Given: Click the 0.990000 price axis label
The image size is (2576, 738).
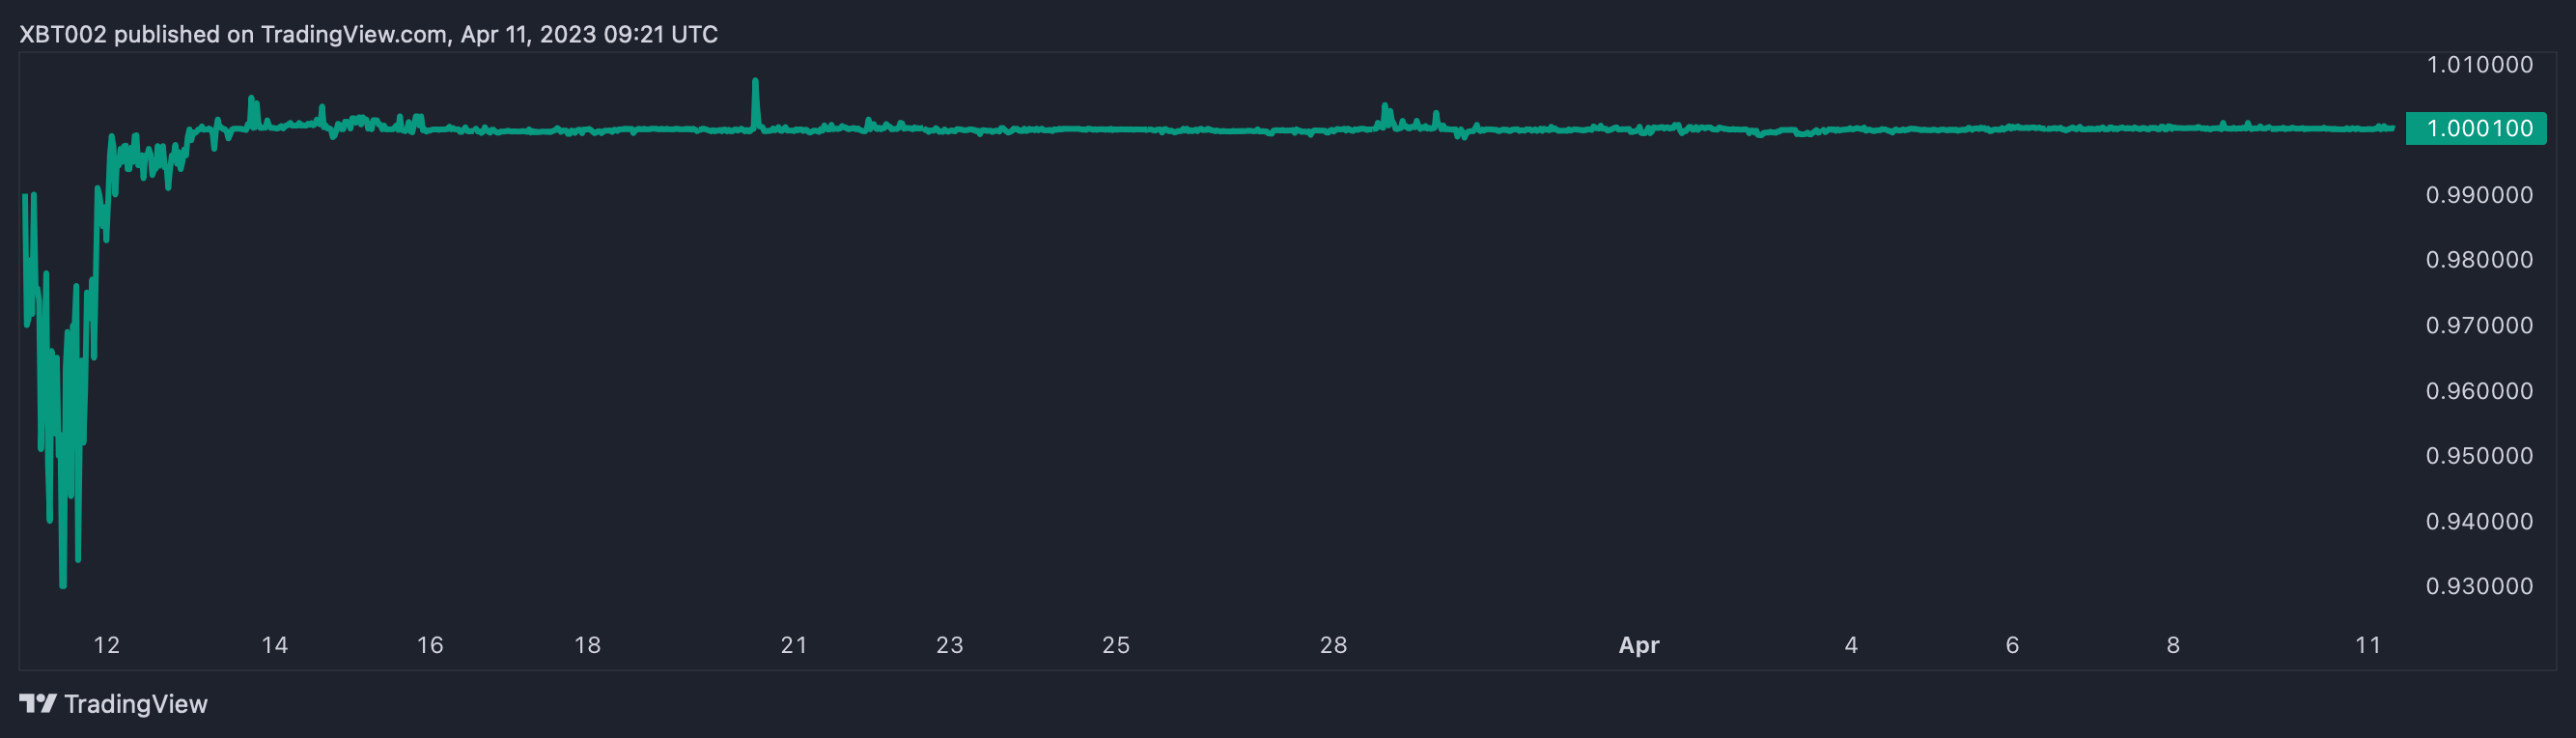Looking at the screenshot, I should tap(2480, 195).
